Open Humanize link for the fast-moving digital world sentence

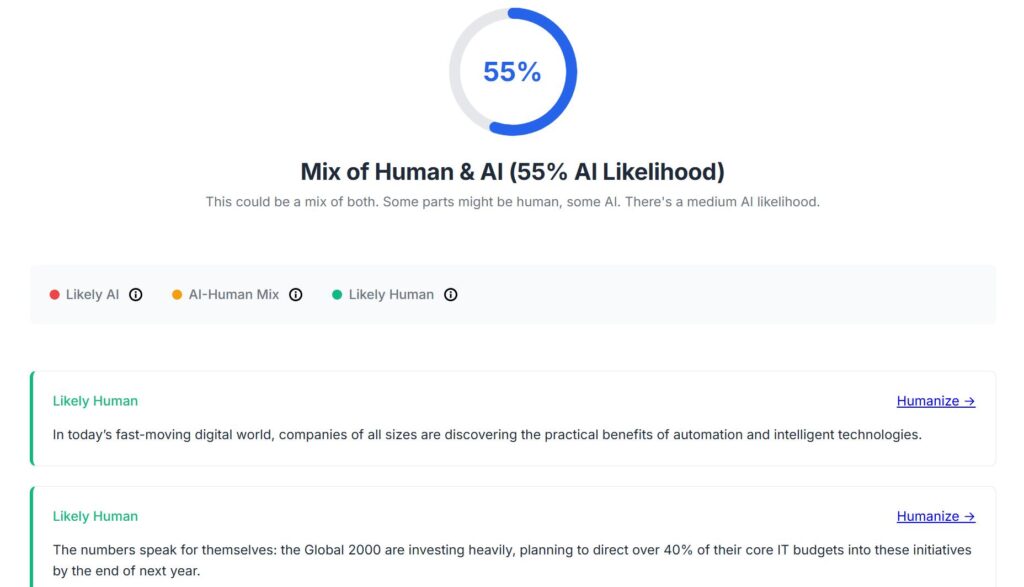point(935,401)
